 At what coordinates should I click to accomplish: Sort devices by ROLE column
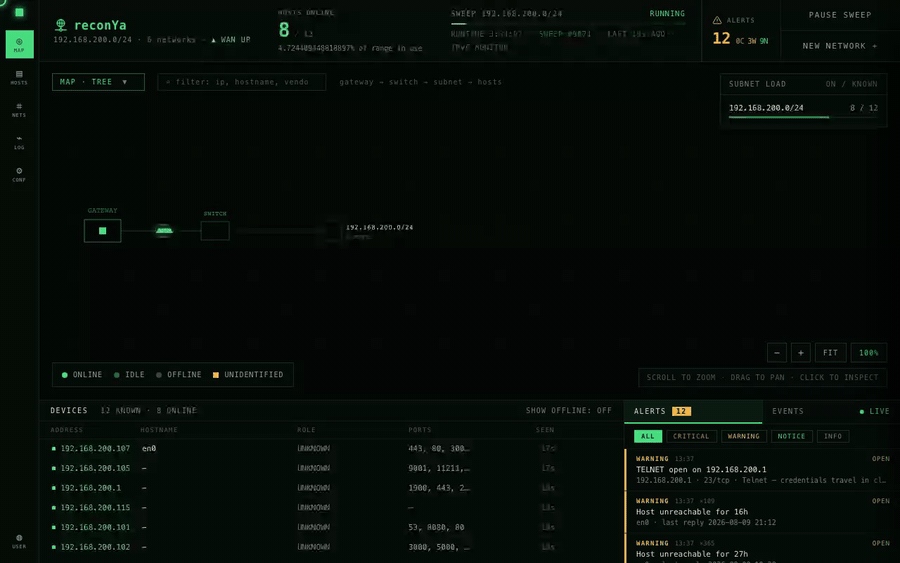tap(307, 430)
